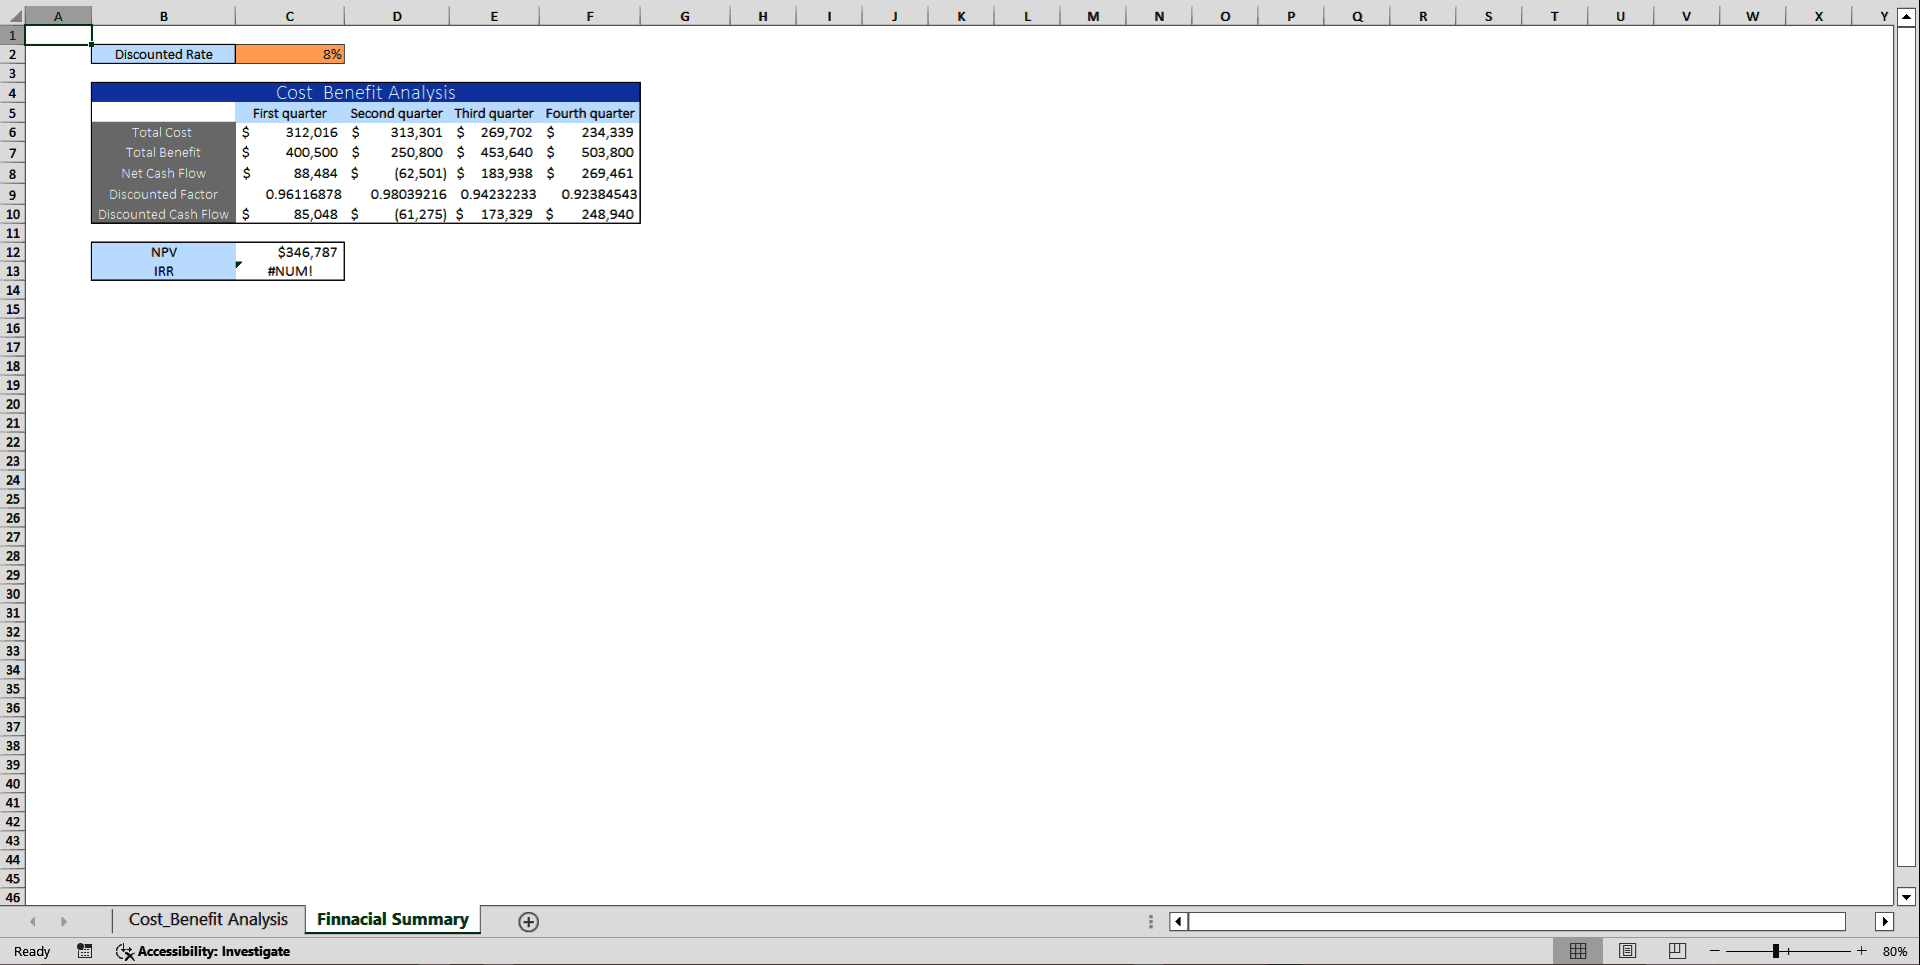
Task: Select the Finnacial Summary sheet tab
Action: coord(391,919)
